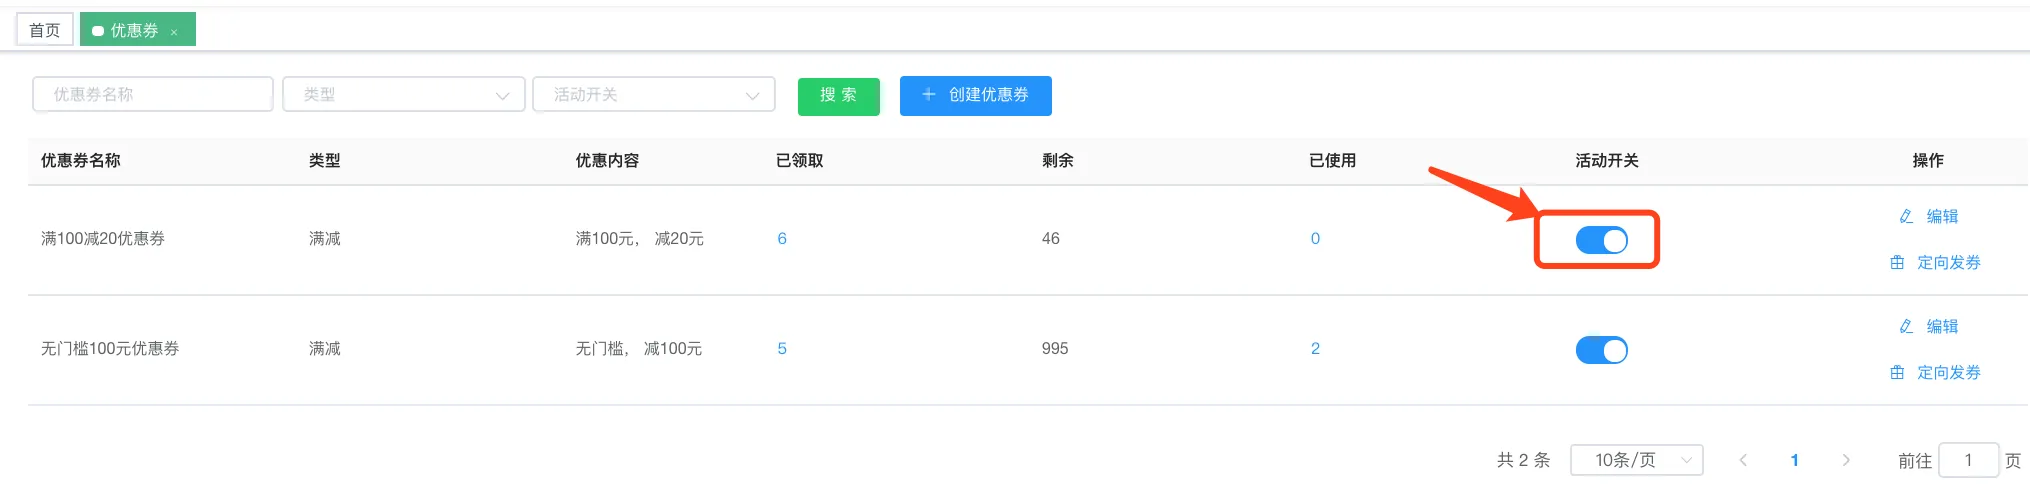Click plus icon on 创建优惠券 button
Screen dimensions: 2030x502
(x=928, y=94)
